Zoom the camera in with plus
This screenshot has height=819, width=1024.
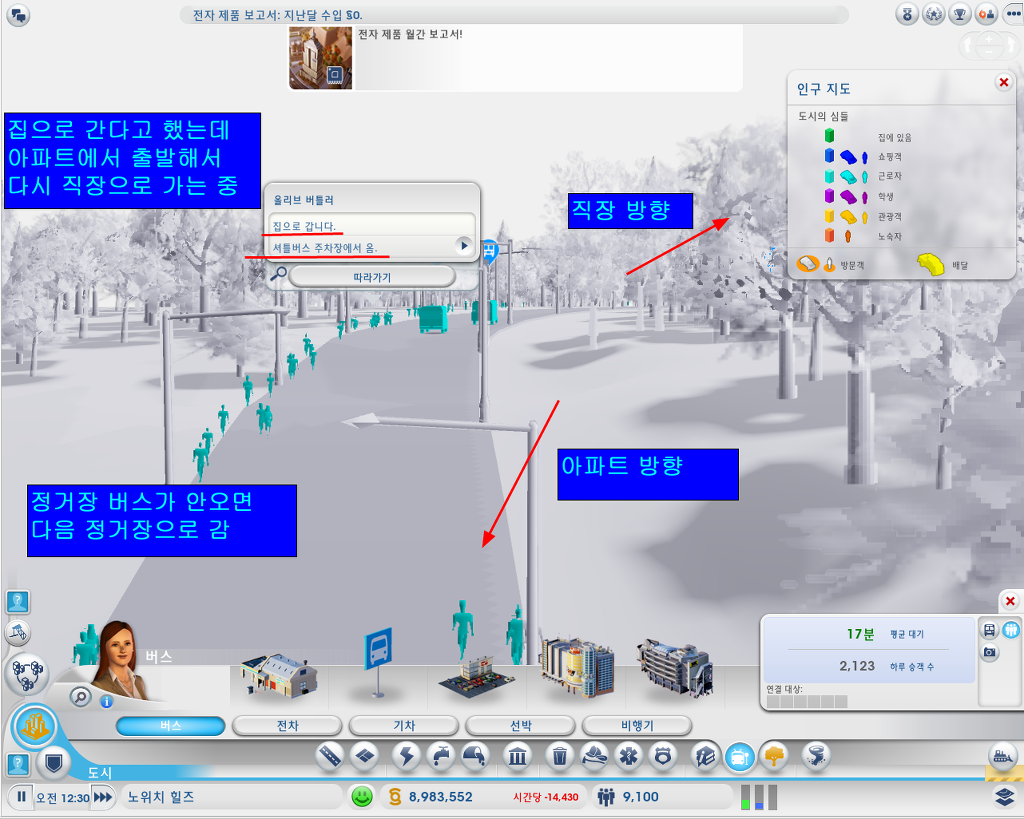point(989,39)
